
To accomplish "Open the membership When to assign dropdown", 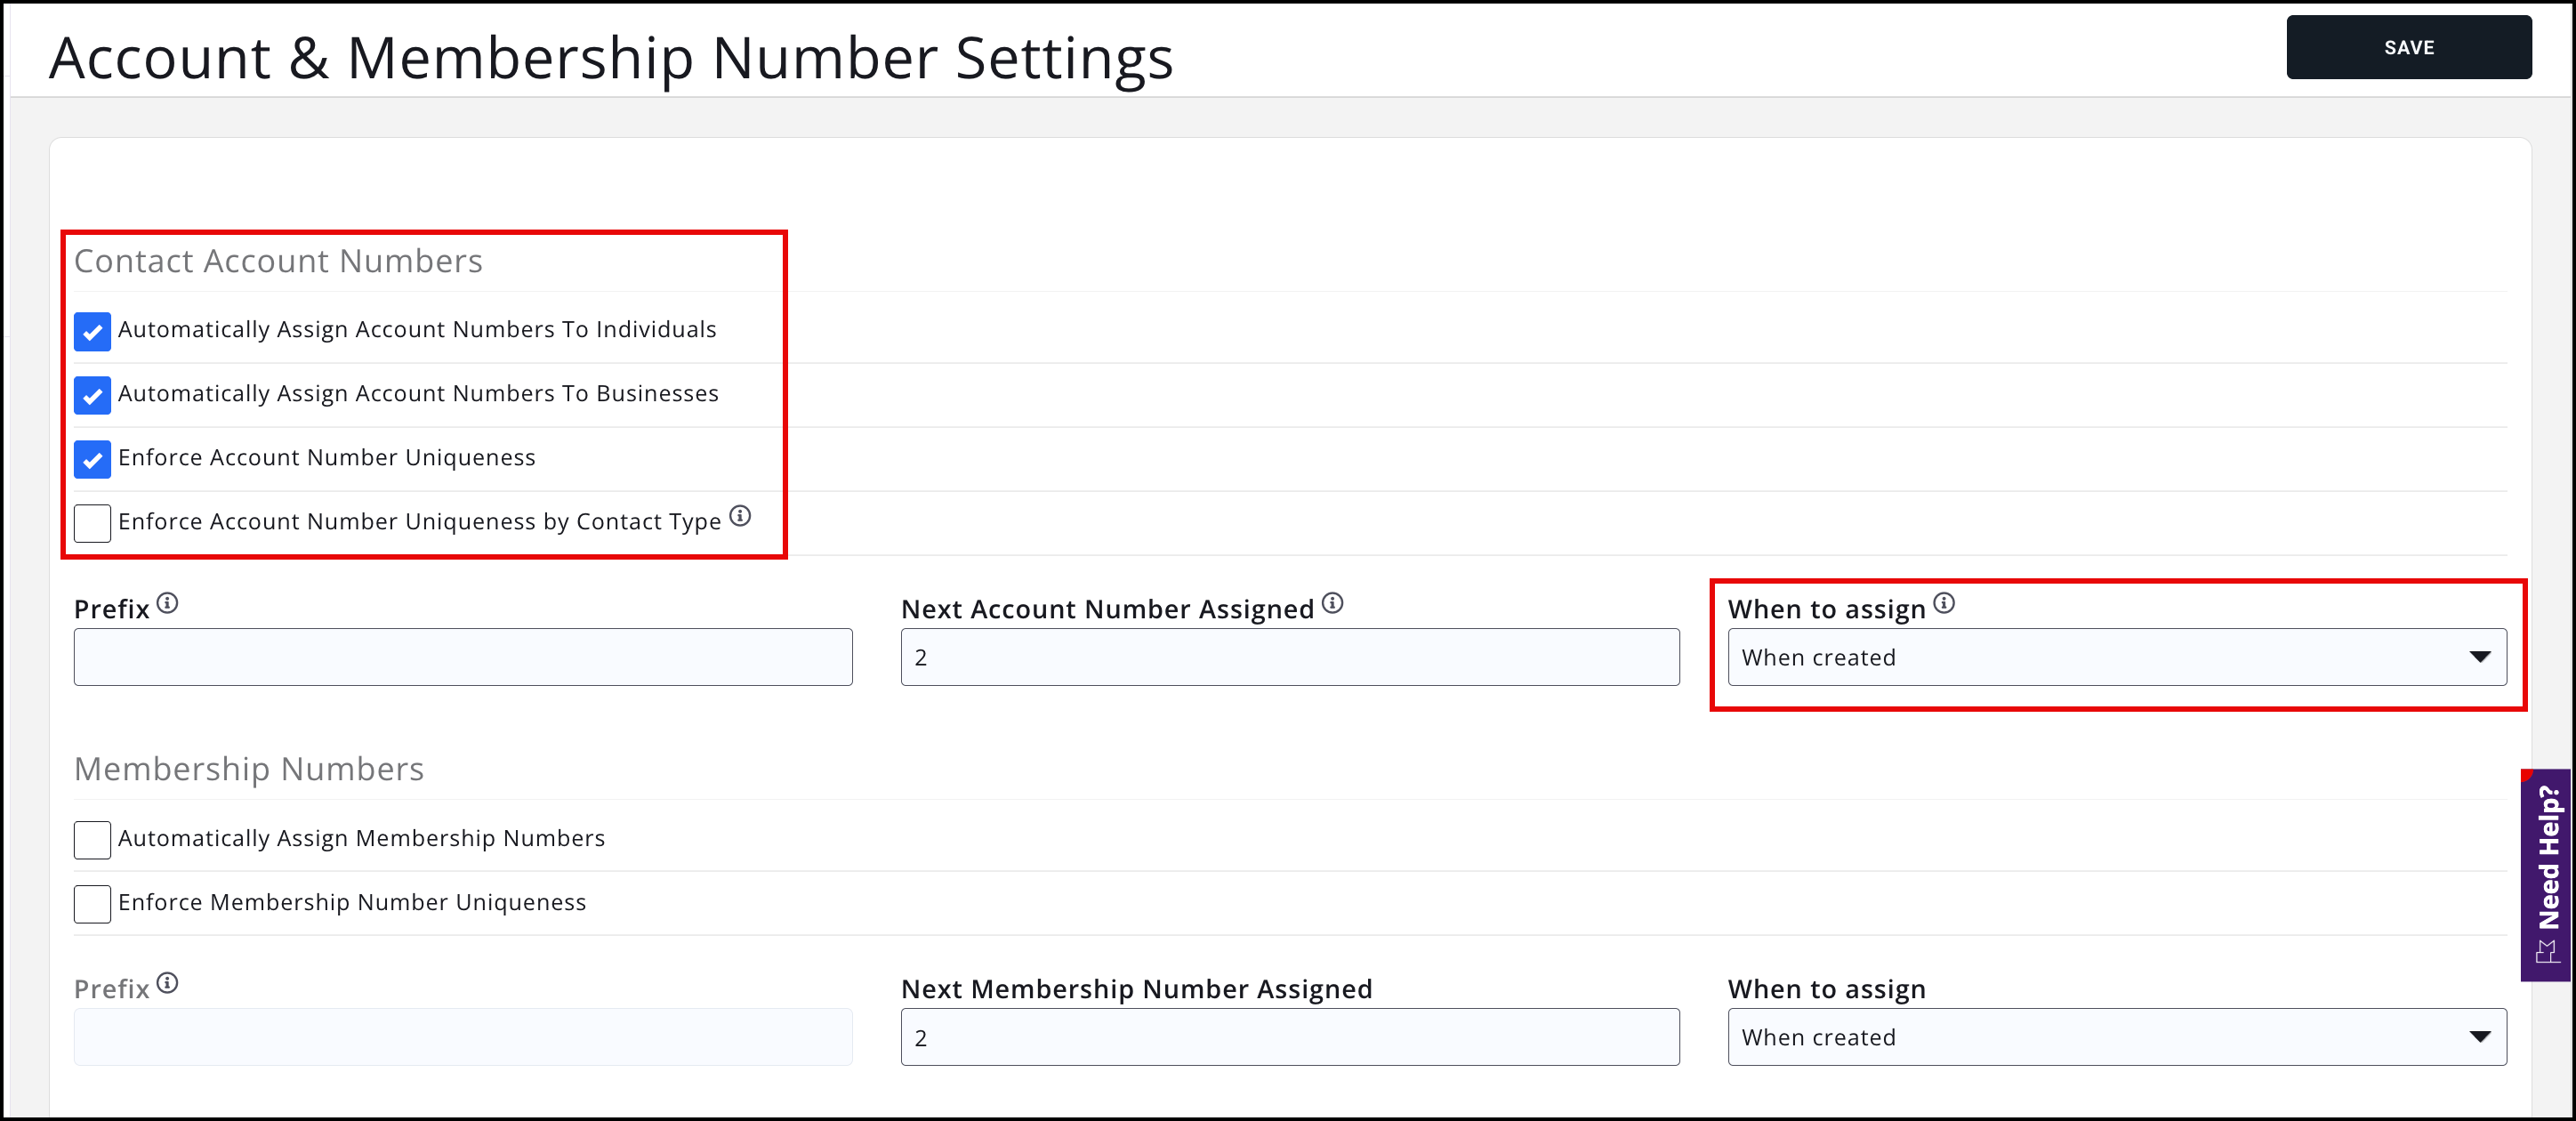I will pos(2117,1037).
